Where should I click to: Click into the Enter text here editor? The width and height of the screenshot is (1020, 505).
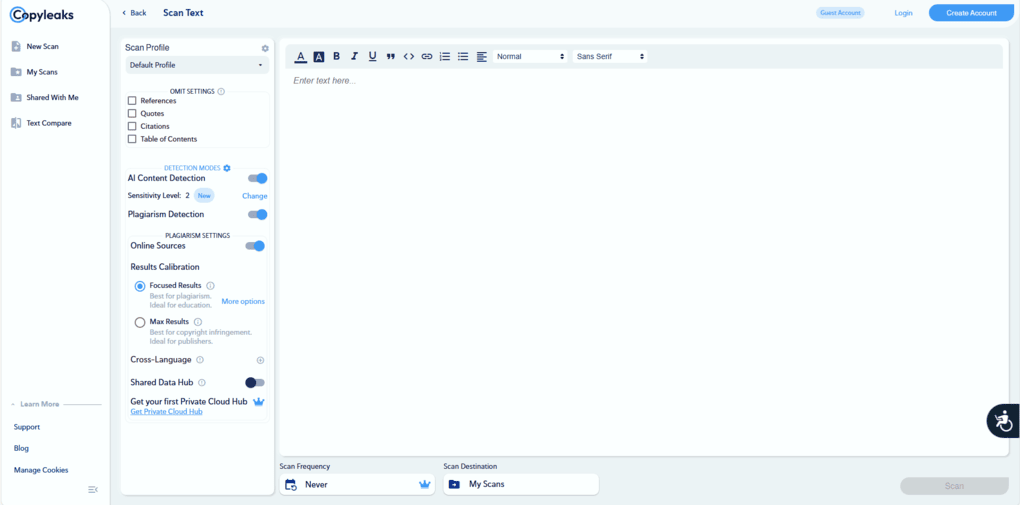click(644, 260)
